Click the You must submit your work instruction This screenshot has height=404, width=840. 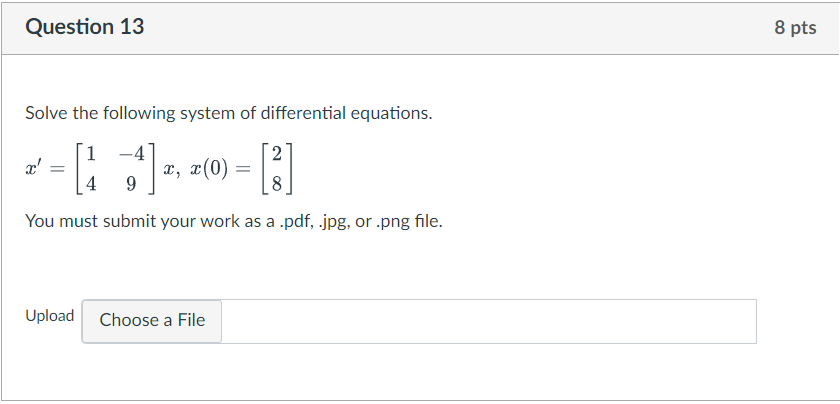tap(234, 221)
